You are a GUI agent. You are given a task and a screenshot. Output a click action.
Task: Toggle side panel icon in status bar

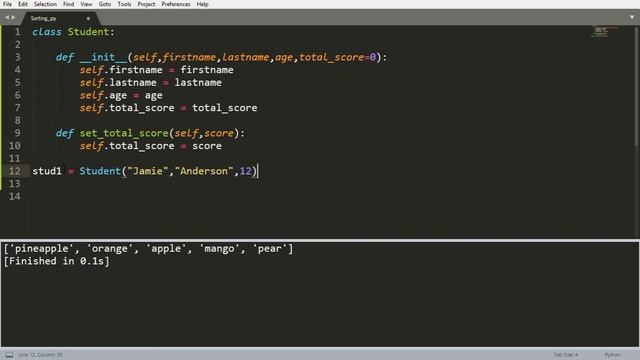tap(9, 355)
